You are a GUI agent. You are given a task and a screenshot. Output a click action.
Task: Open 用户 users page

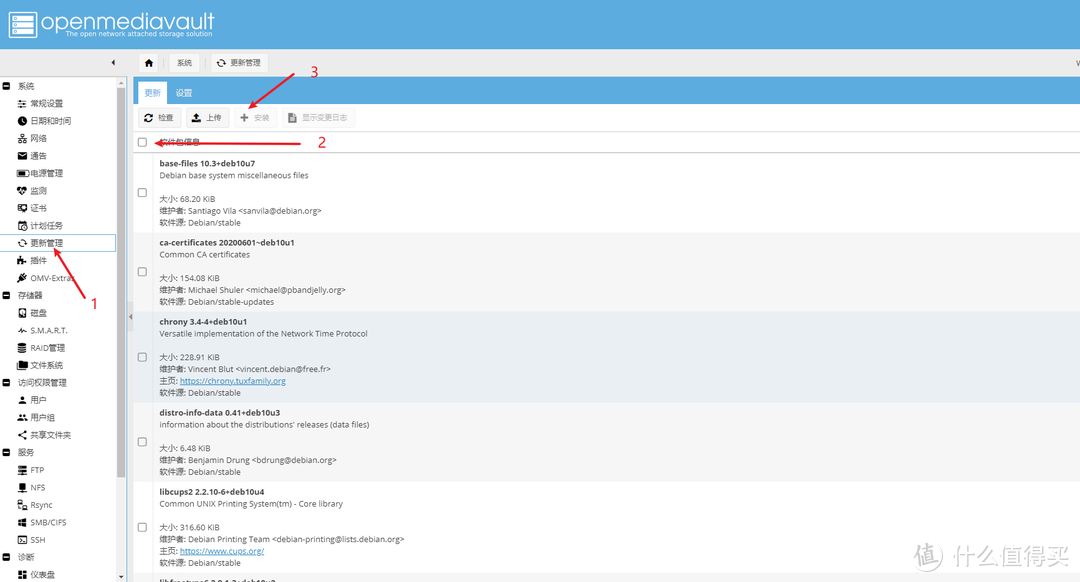[32, 400]
